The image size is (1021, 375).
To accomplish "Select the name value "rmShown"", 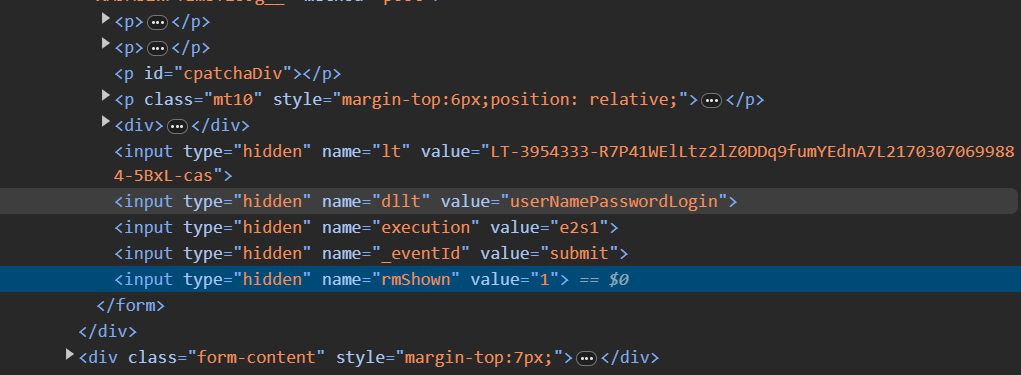I will 415,279.
